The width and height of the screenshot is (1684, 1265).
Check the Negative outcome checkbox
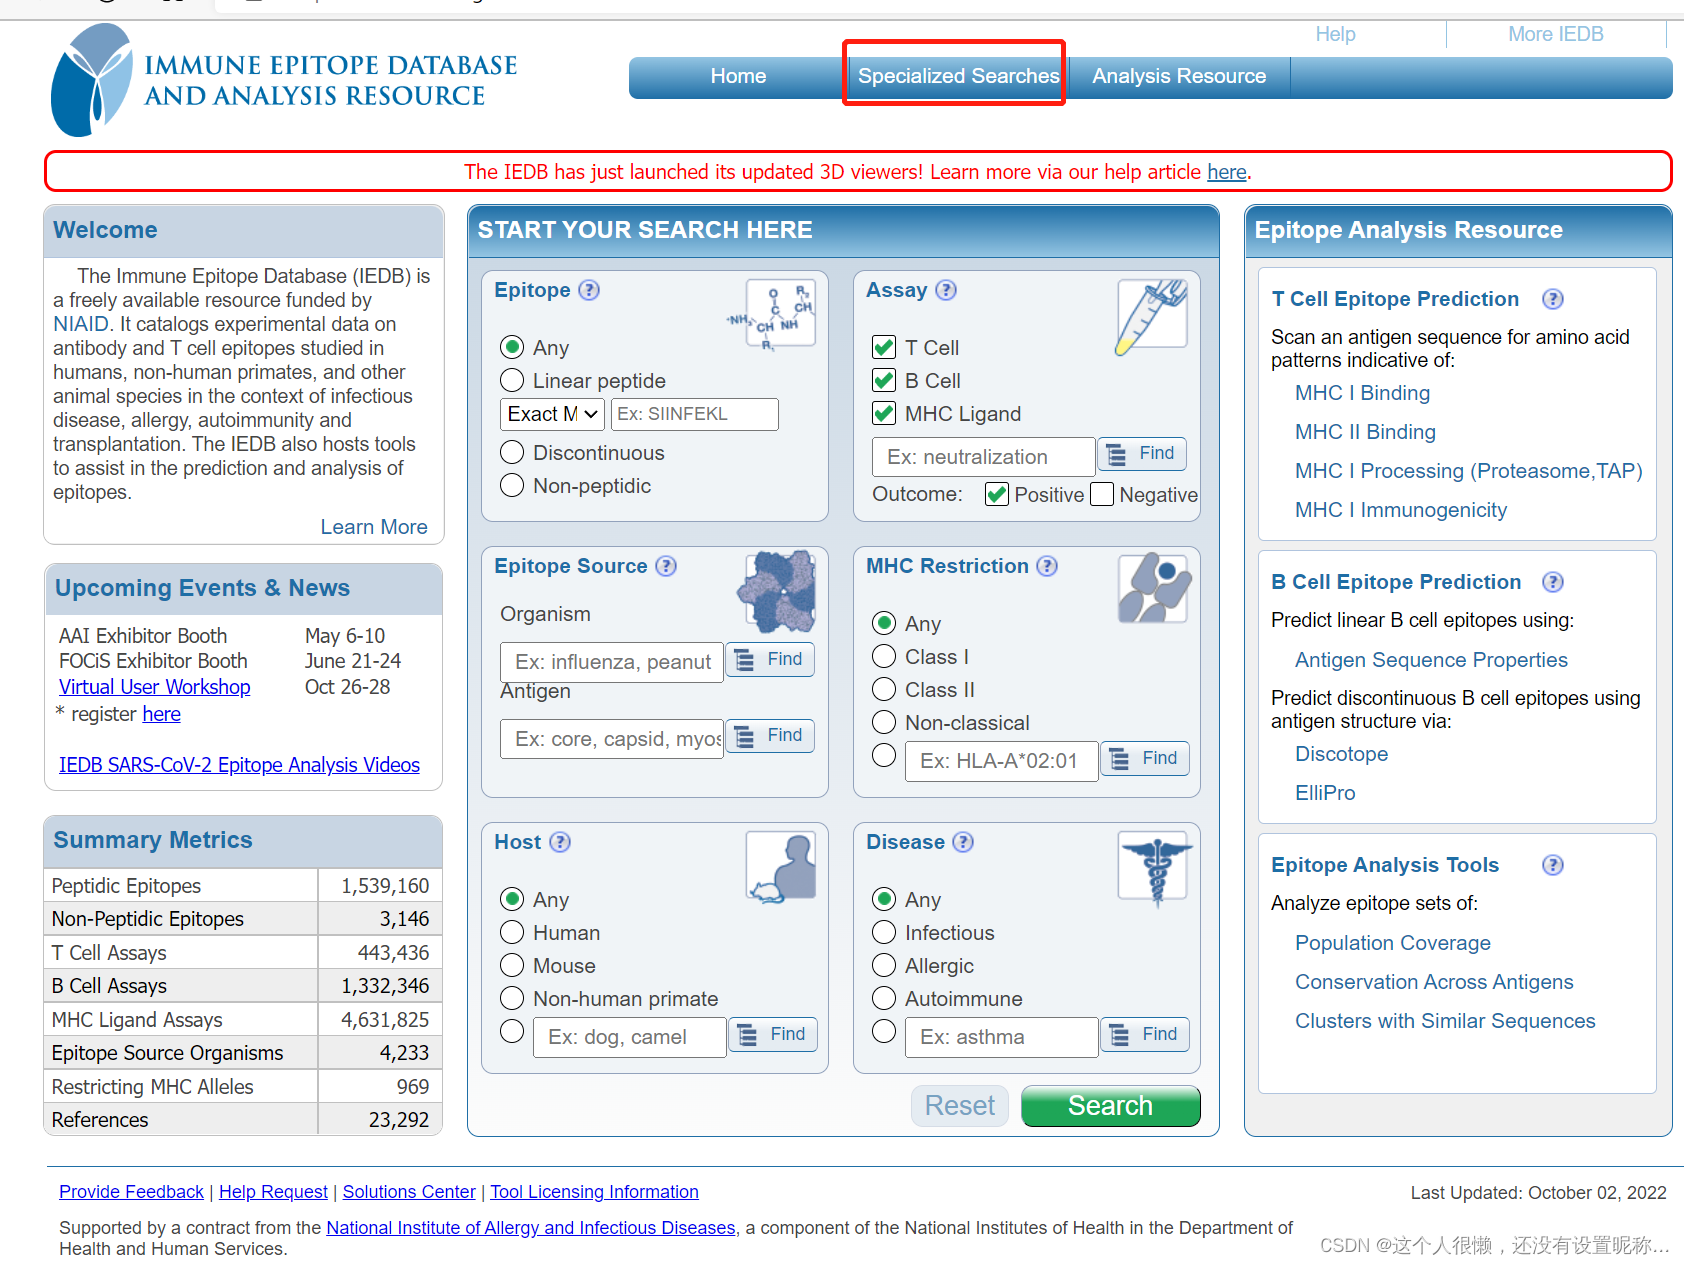tap(1102, 495)
